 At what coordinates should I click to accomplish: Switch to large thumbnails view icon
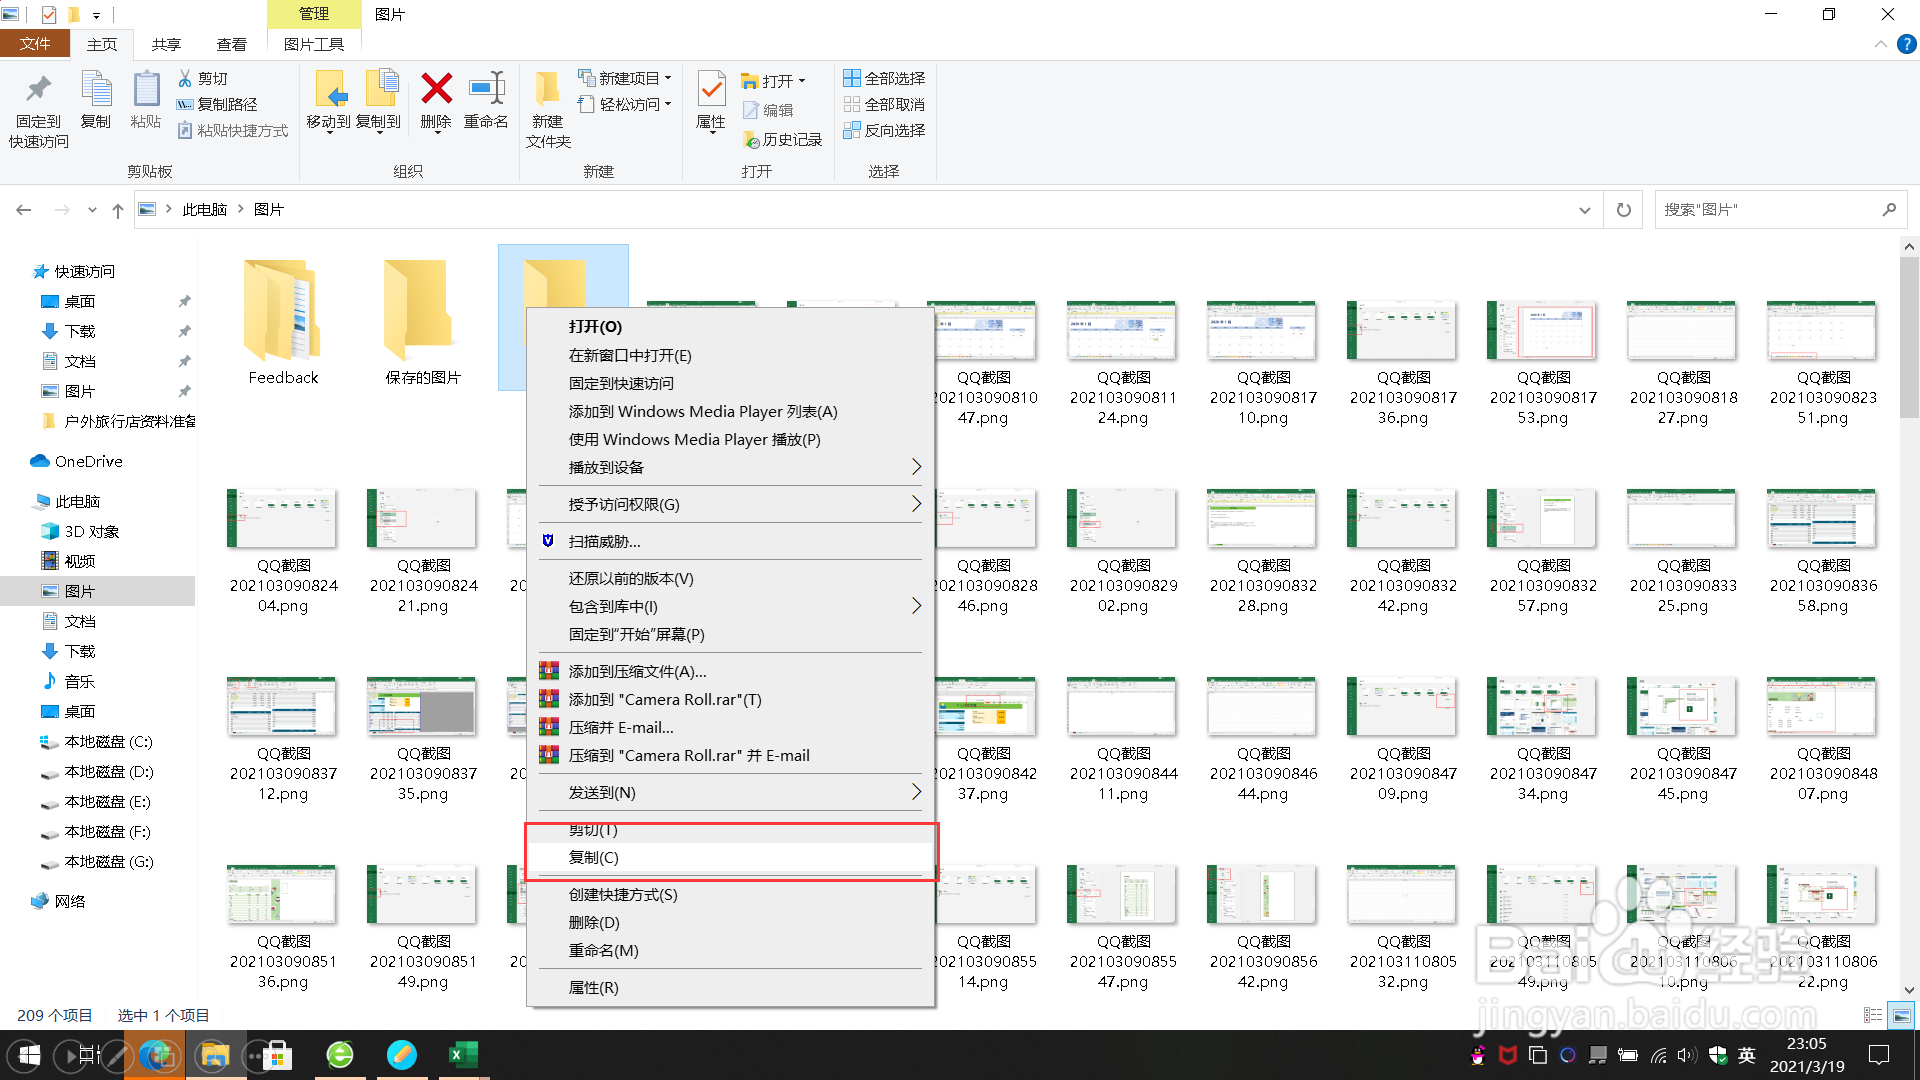[1901, 1016]
